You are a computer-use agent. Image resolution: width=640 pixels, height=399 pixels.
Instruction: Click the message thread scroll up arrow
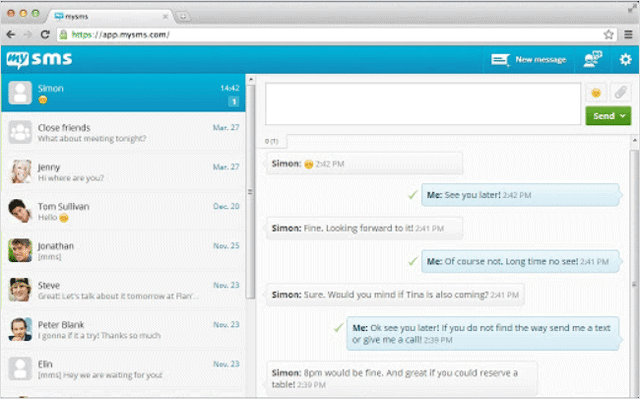(x=634, y=140)
